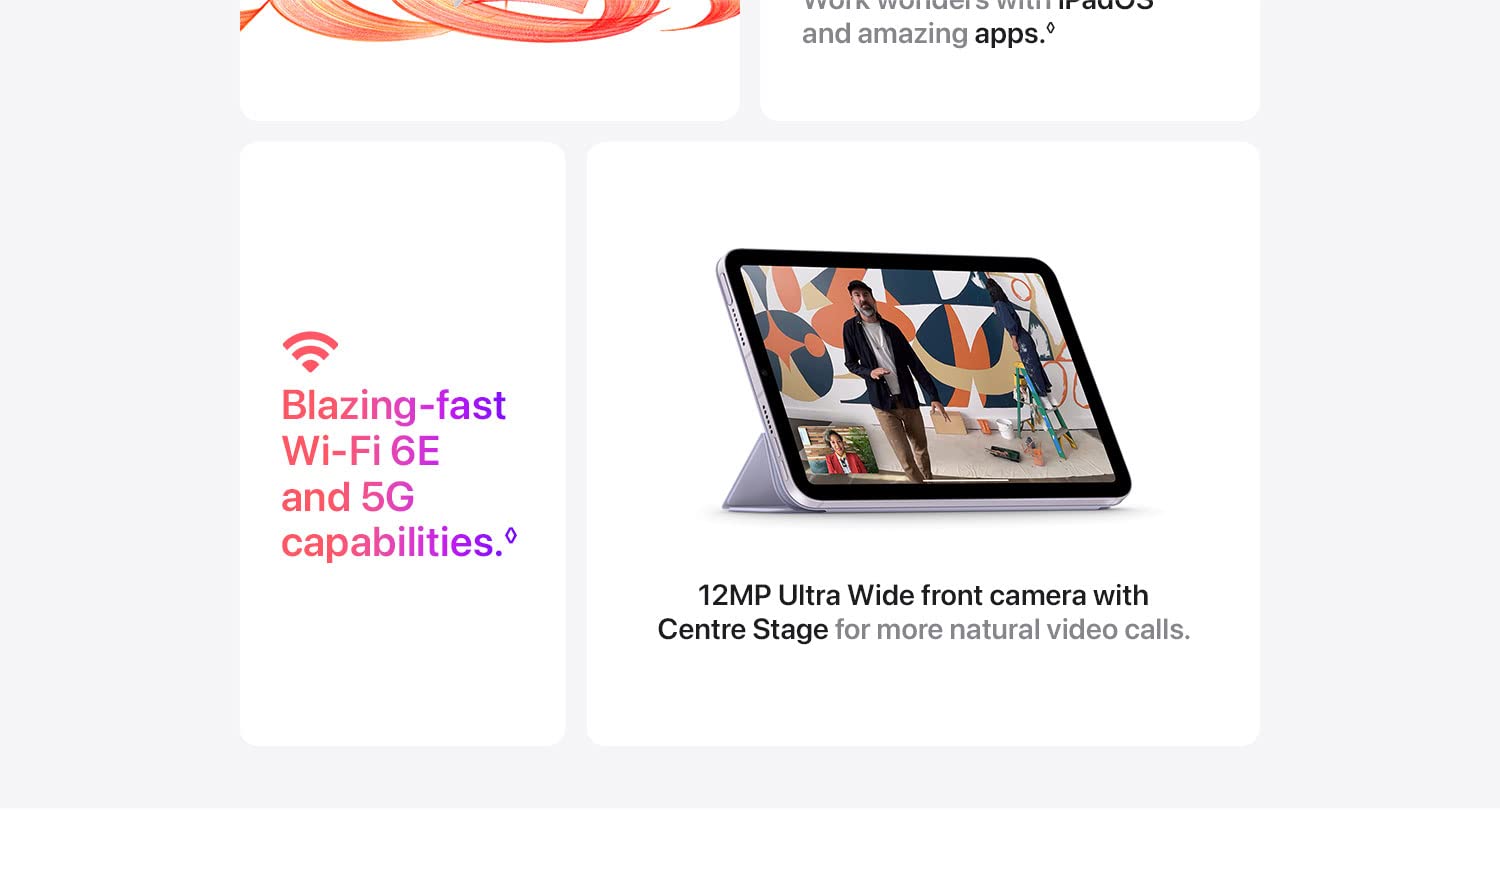
Task: Click the Centre Stage text
Action: (x=743, y=630)
